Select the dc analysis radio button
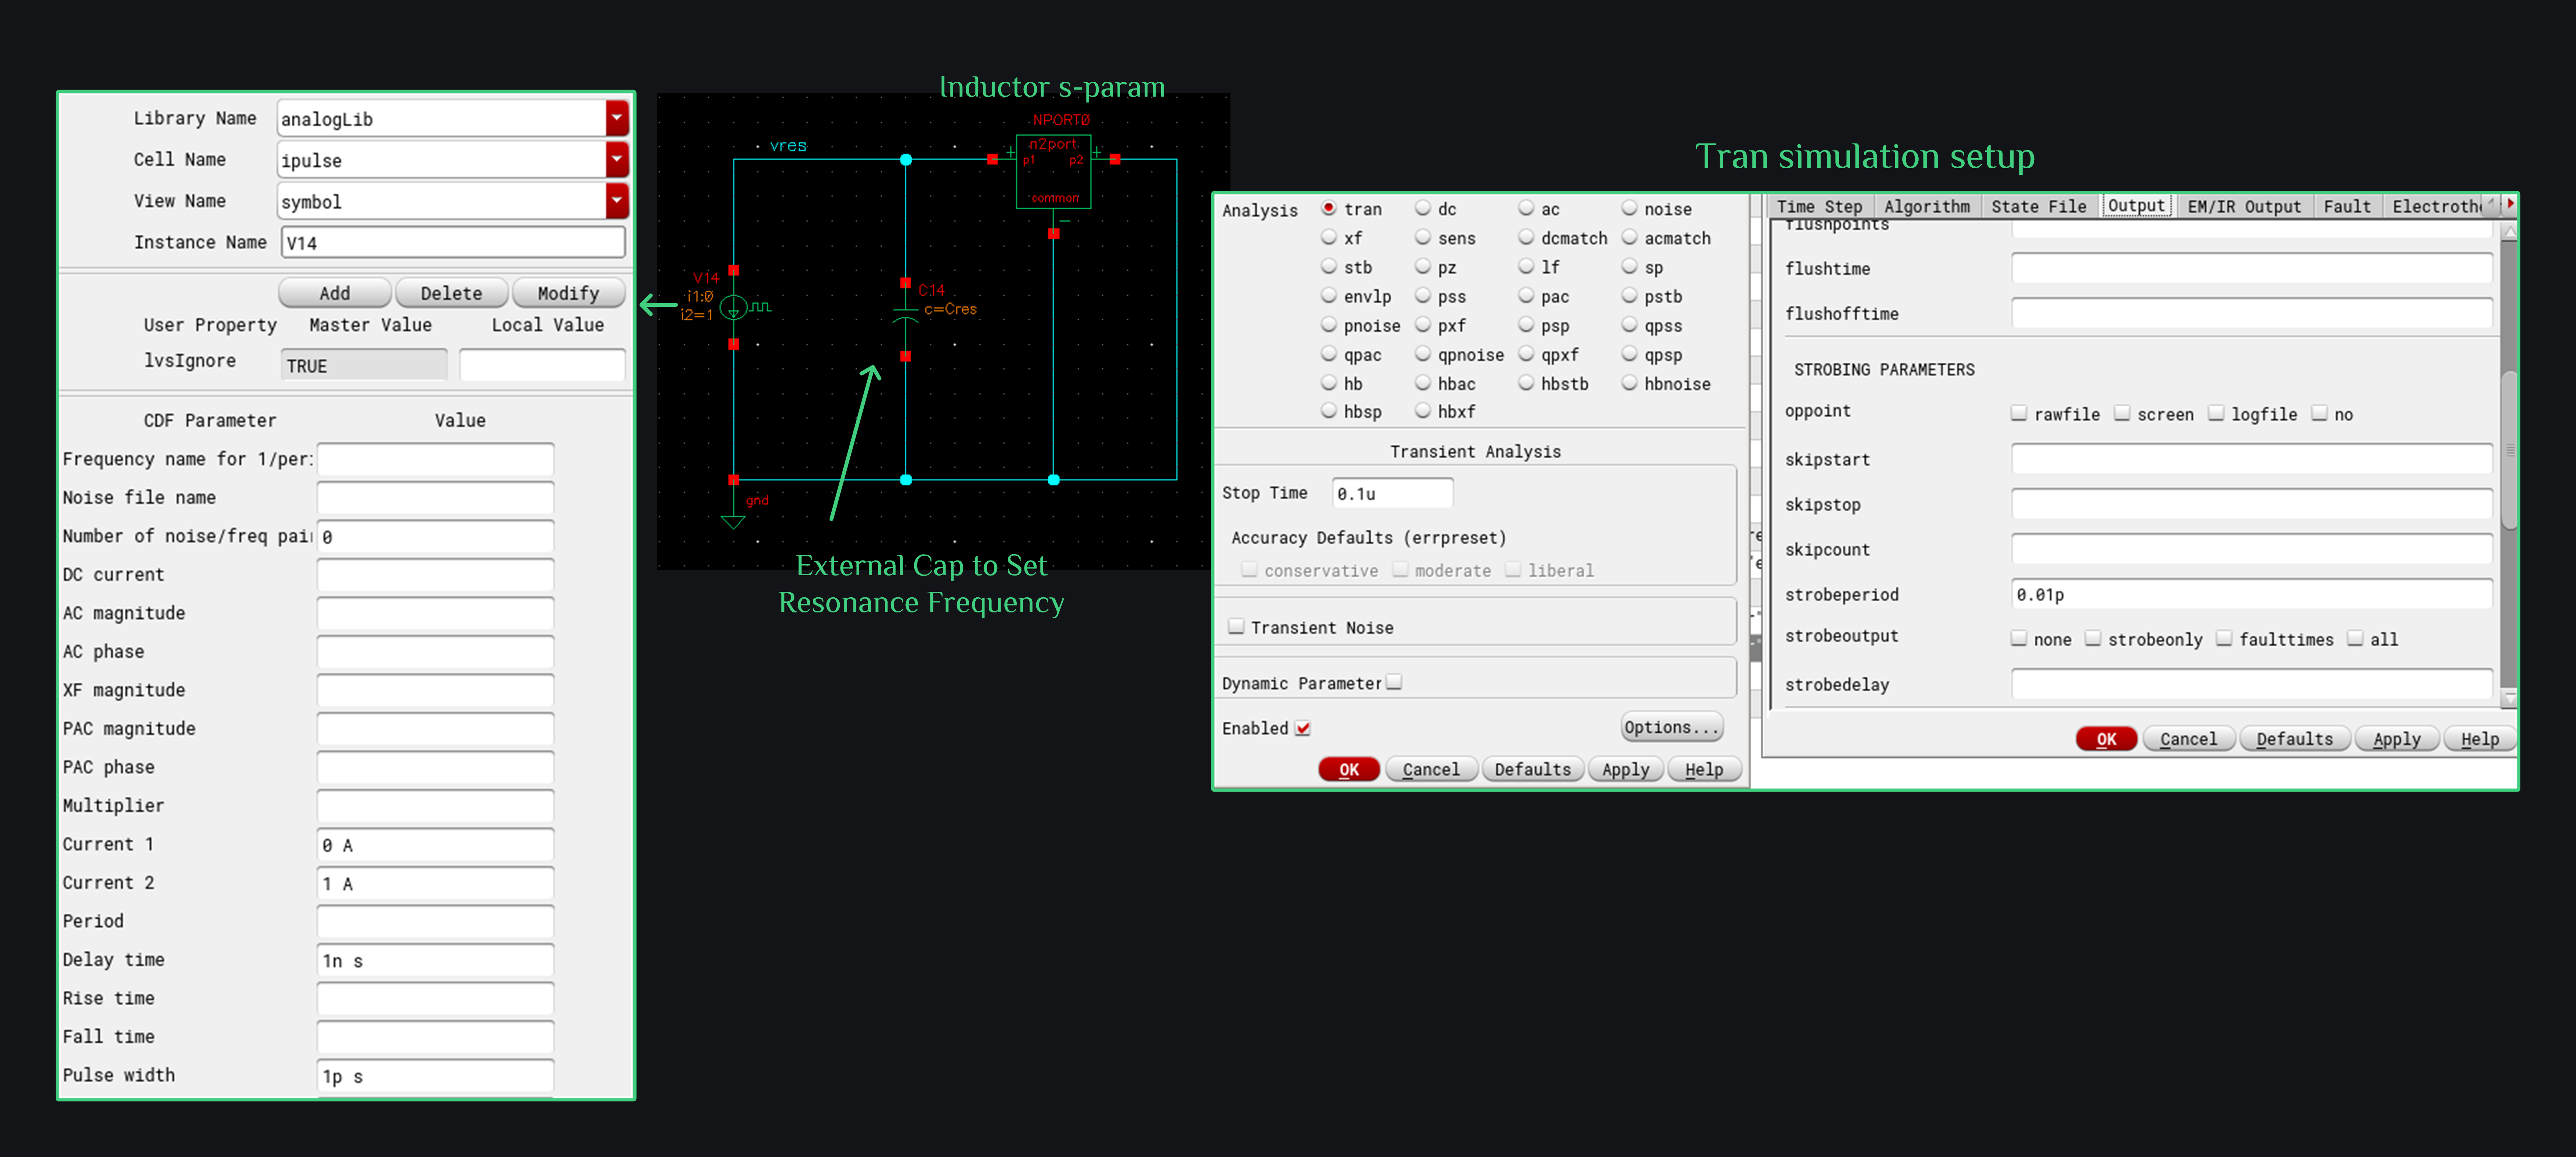Image resolution: width=2576 pixels, height=1157 pixels. [1423, 208]
